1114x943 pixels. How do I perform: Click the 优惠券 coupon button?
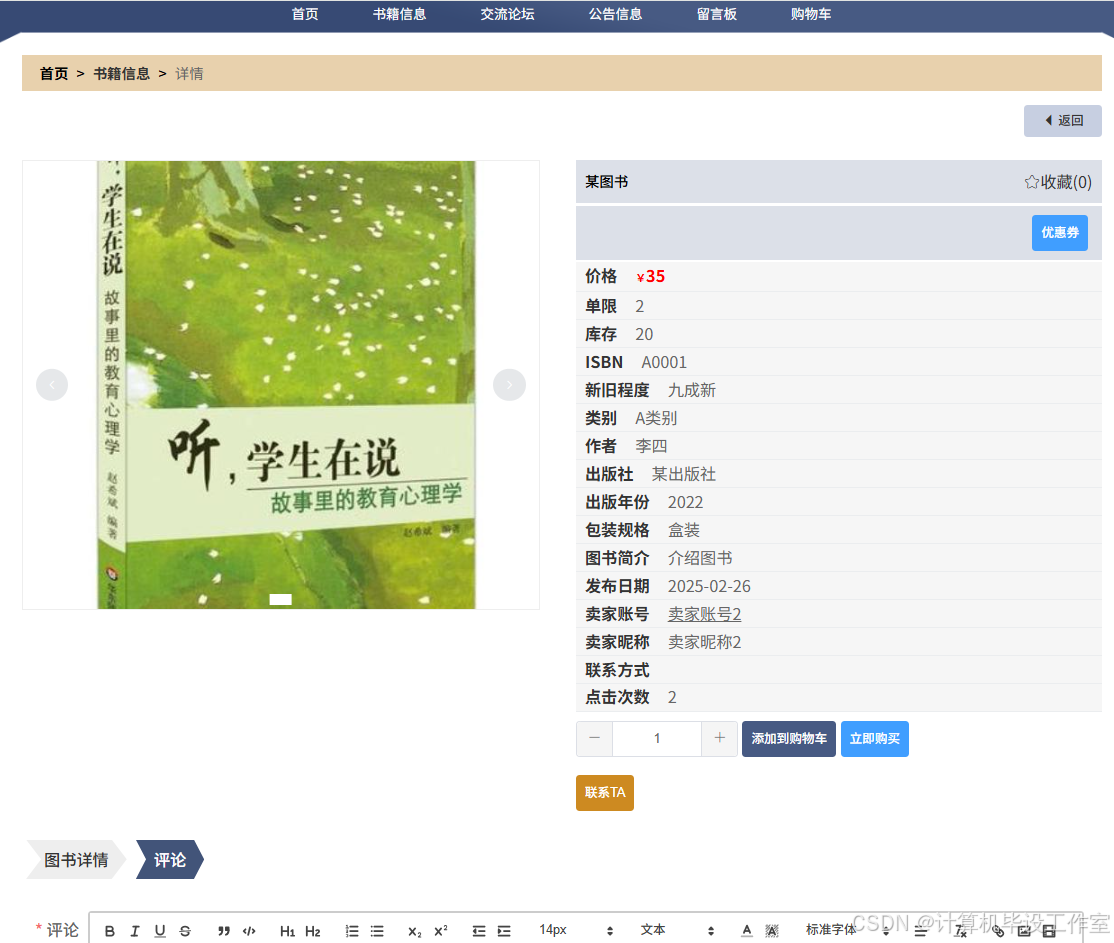point(1060,232)
